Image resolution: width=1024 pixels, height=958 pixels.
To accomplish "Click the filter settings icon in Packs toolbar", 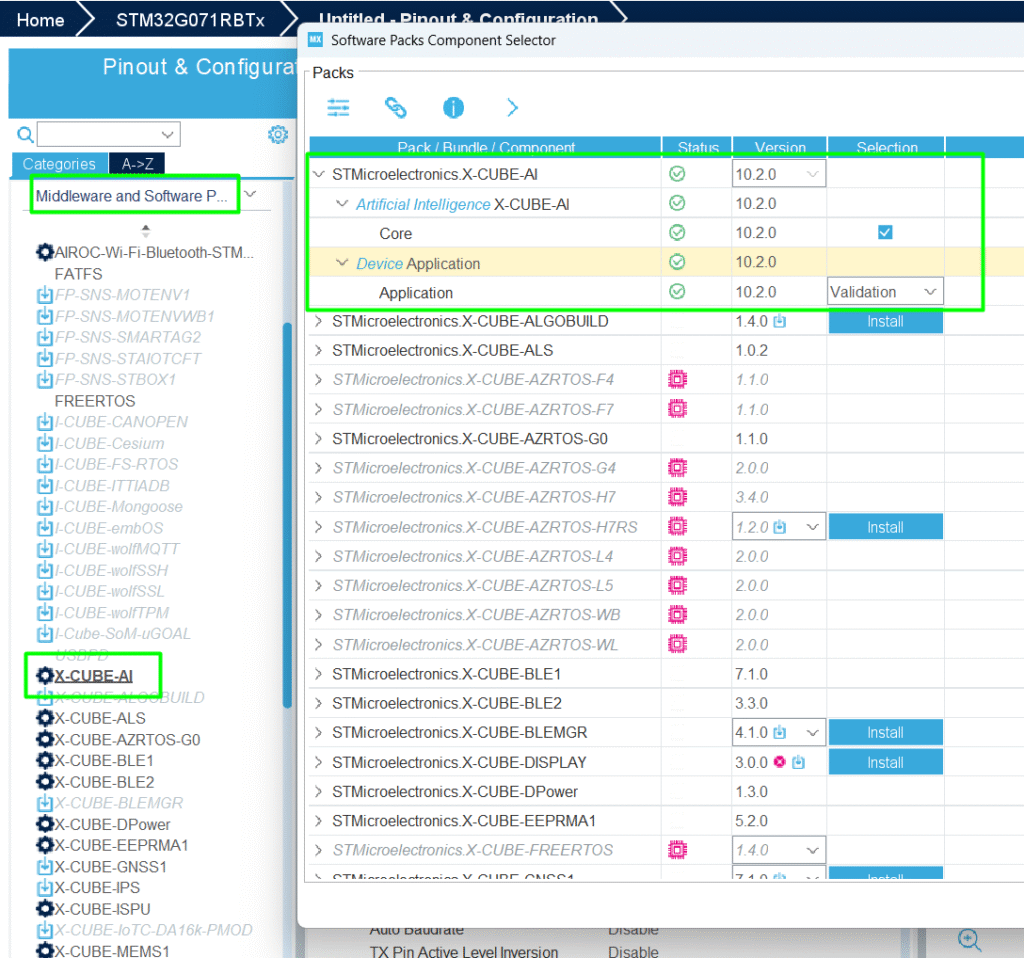I will (339, 108).
